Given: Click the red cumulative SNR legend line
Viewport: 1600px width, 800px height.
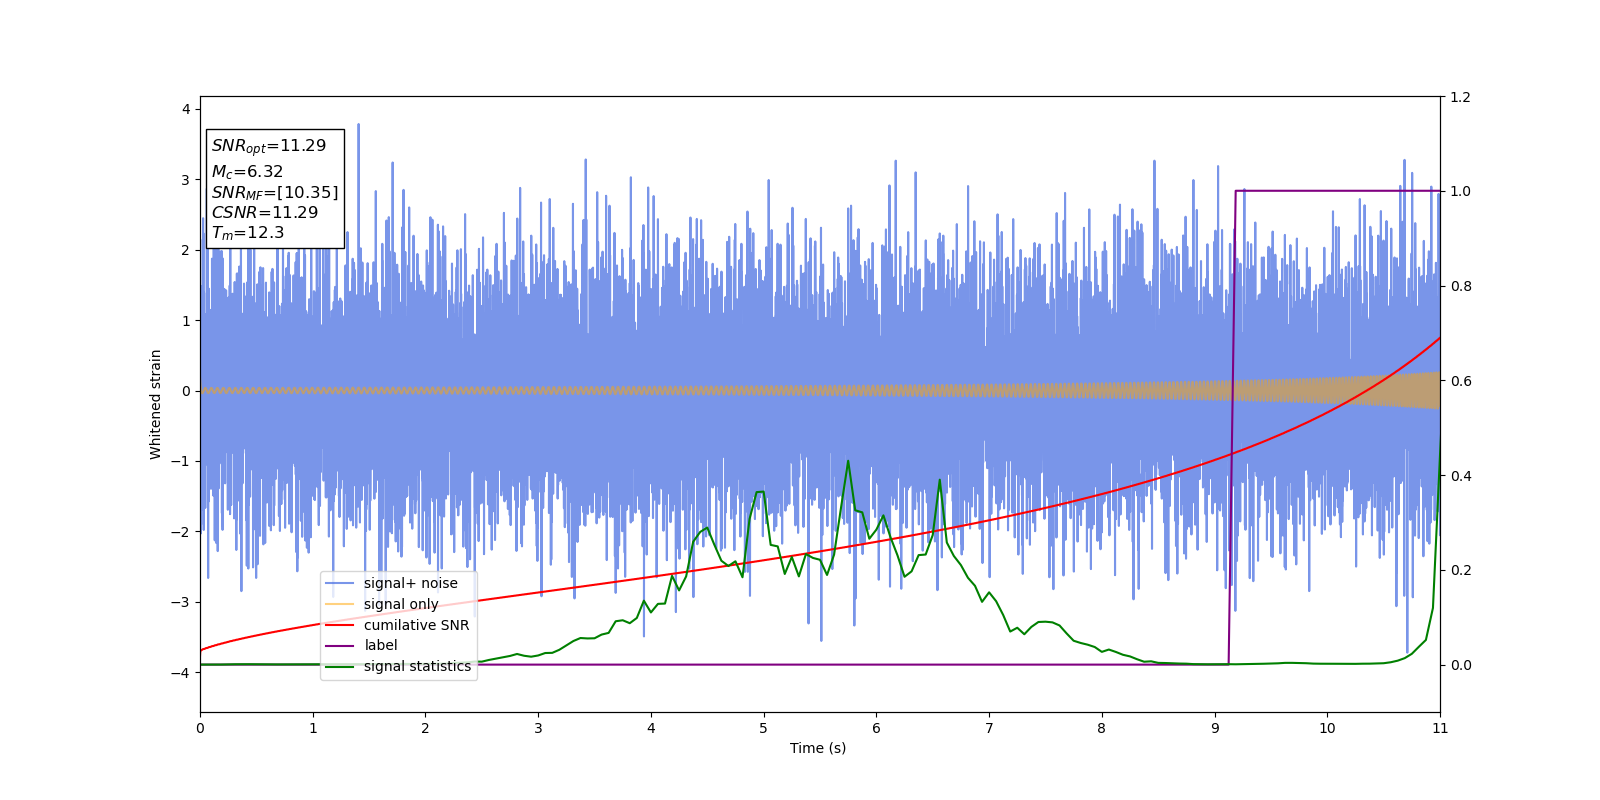Looking at the screenshot, I should tap(340, 625).
